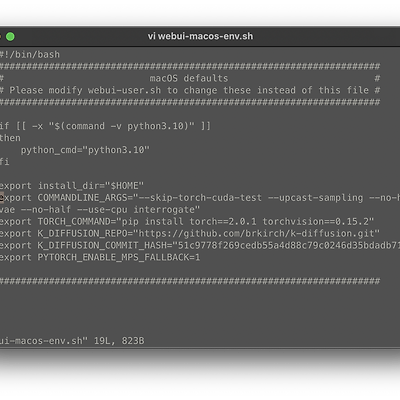The height and width of the screenshot is (400, 400).
Task: Click the 'macOS defaults' comment text
Action: tap(189, 78)
